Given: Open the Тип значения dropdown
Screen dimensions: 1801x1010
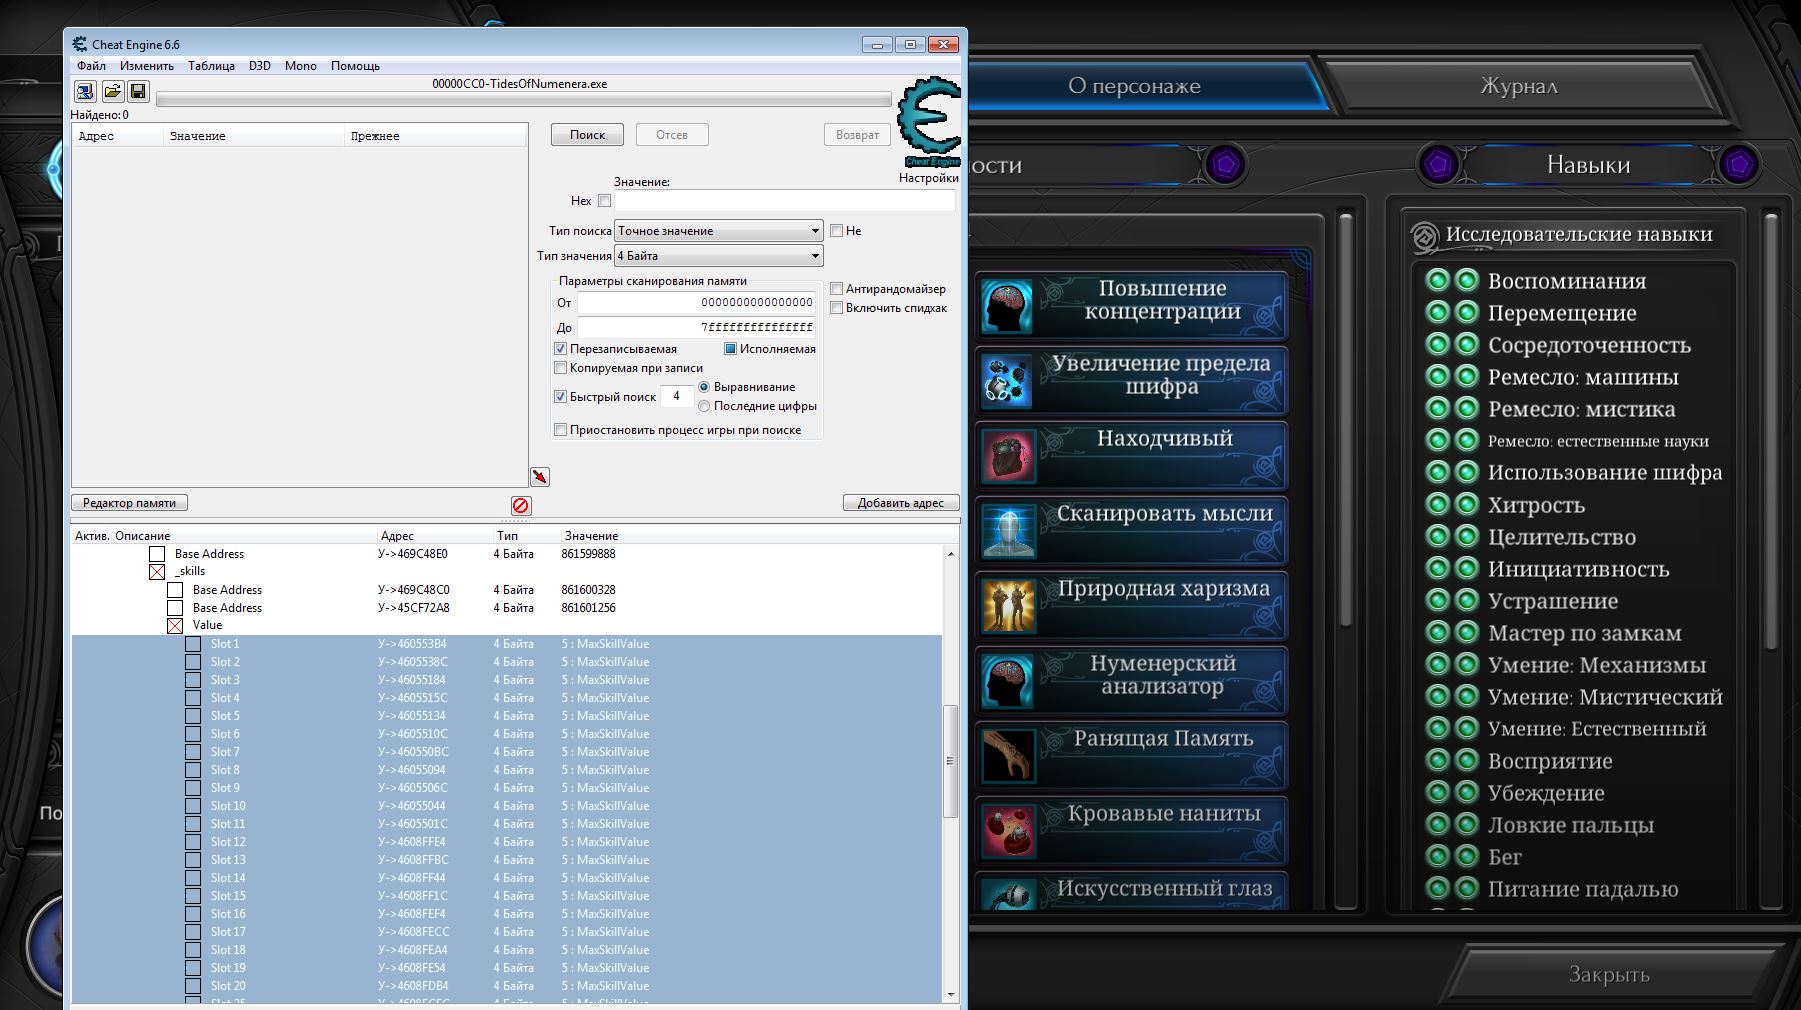Looking at the screenshot, I should click(718, 256).
